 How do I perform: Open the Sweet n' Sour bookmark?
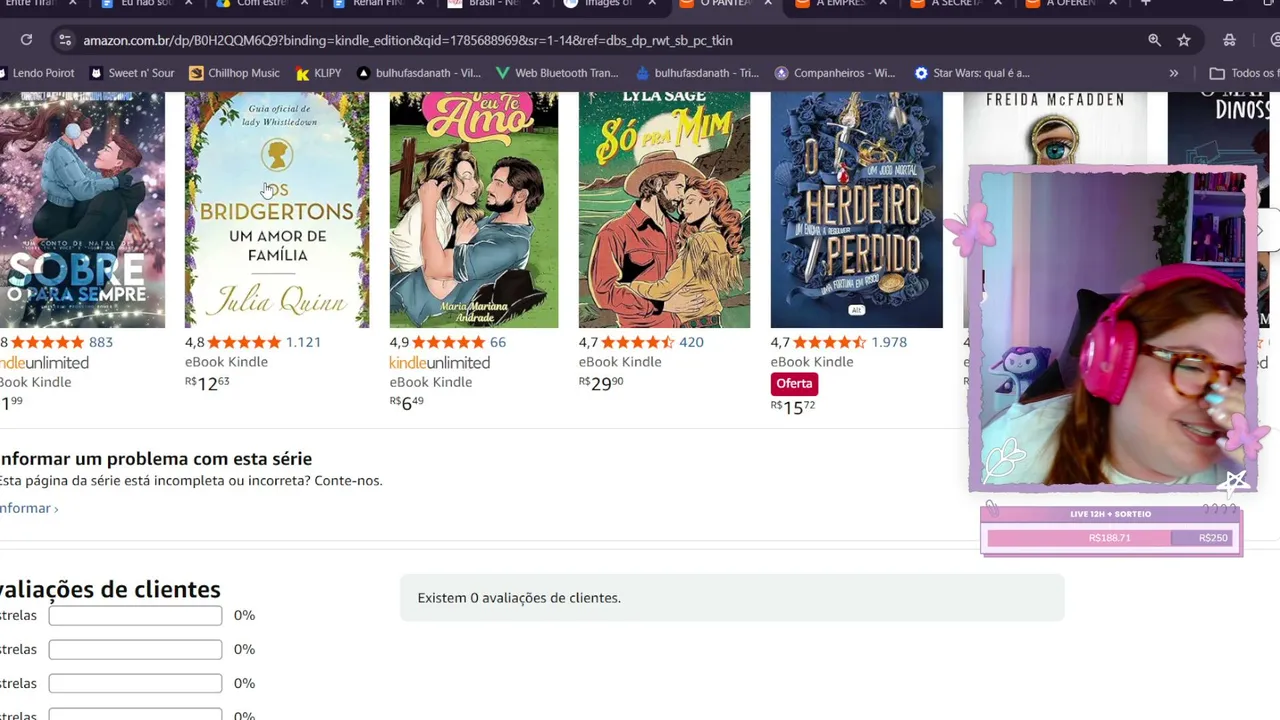point(132,73)
